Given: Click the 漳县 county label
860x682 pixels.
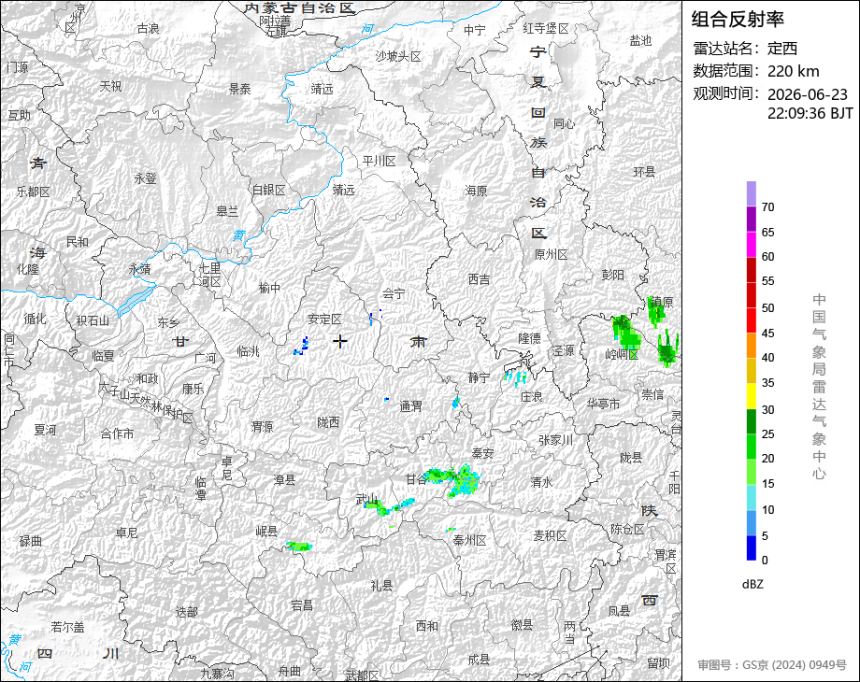Looking at the screenshot, I should pos(285,480).
